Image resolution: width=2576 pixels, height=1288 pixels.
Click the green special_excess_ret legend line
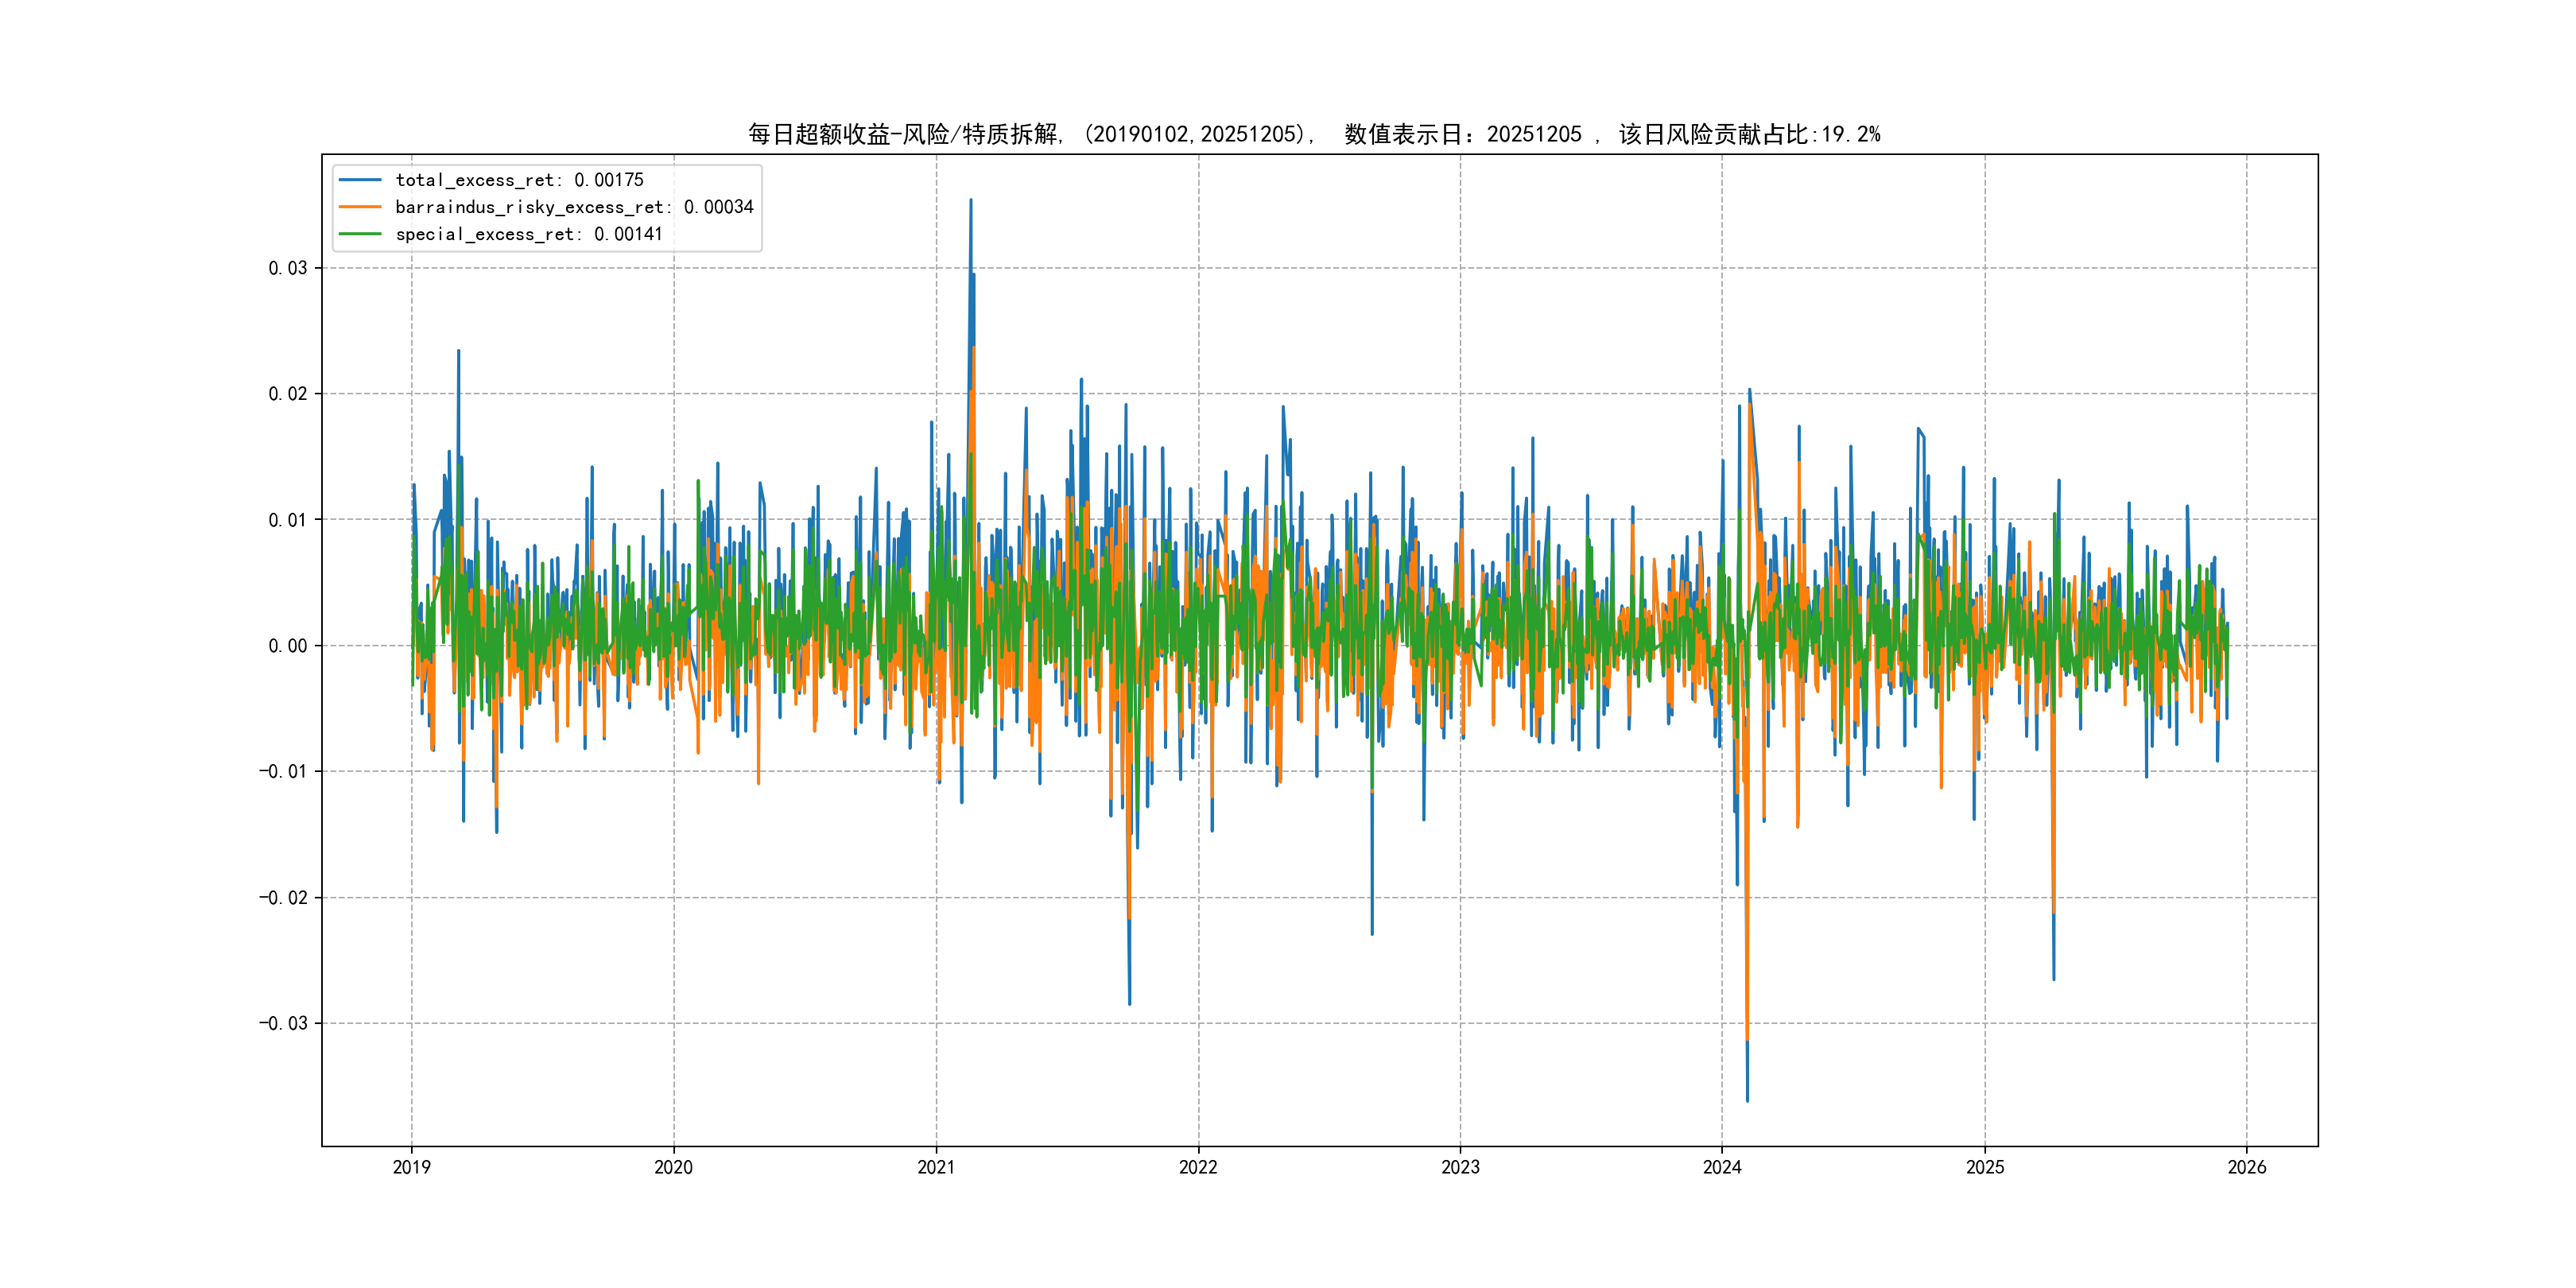point(360,234)
